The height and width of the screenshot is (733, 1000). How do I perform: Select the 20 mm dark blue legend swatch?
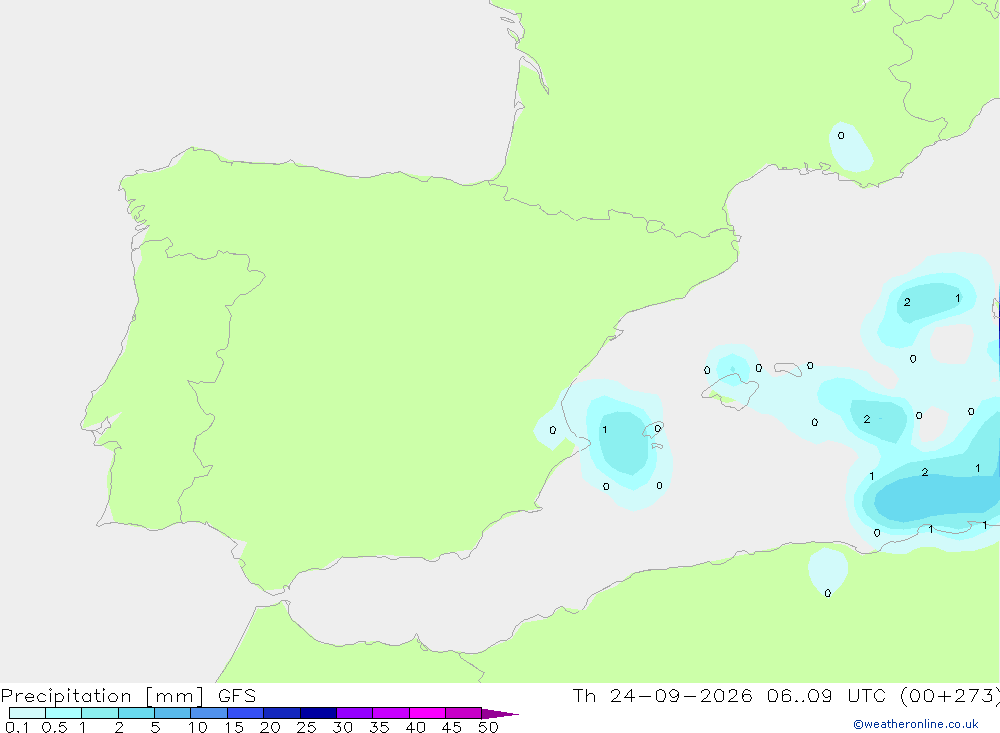(281, 713)
